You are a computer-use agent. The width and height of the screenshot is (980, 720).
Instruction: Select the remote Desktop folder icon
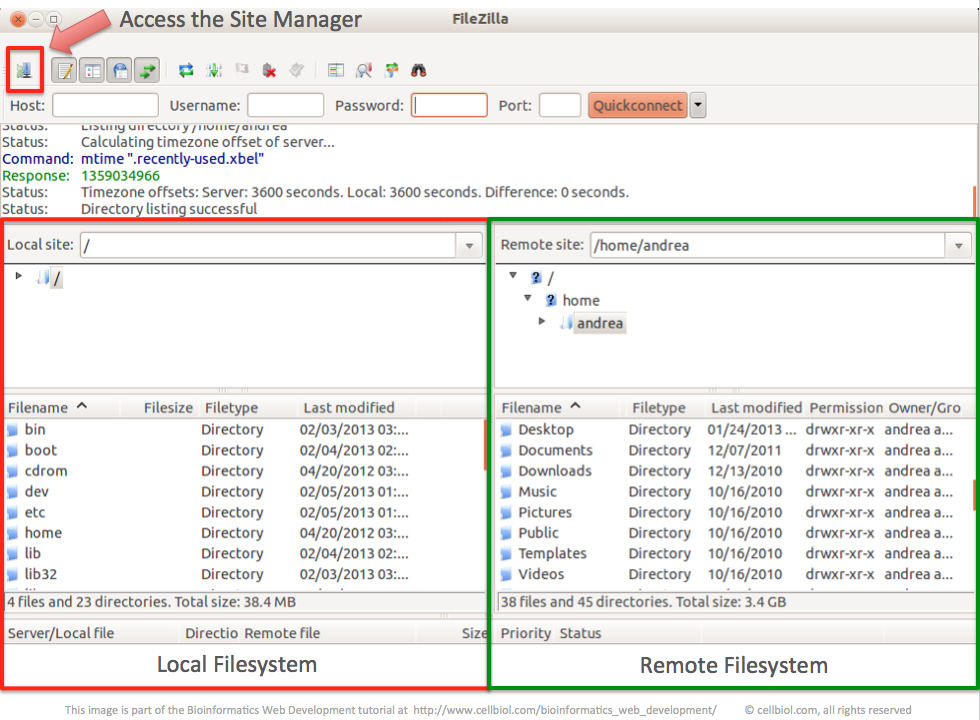pos(506,430)
